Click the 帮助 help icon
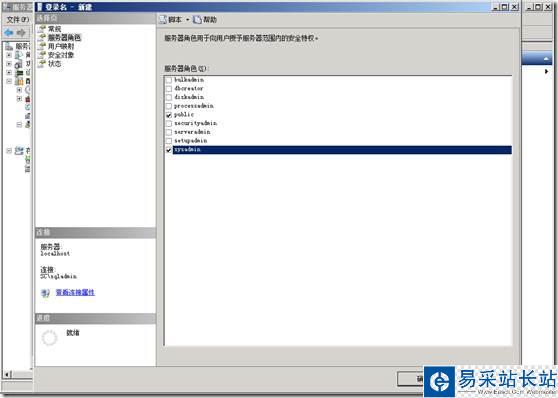Screen dimensions: 558x398 tap(197, 20)
